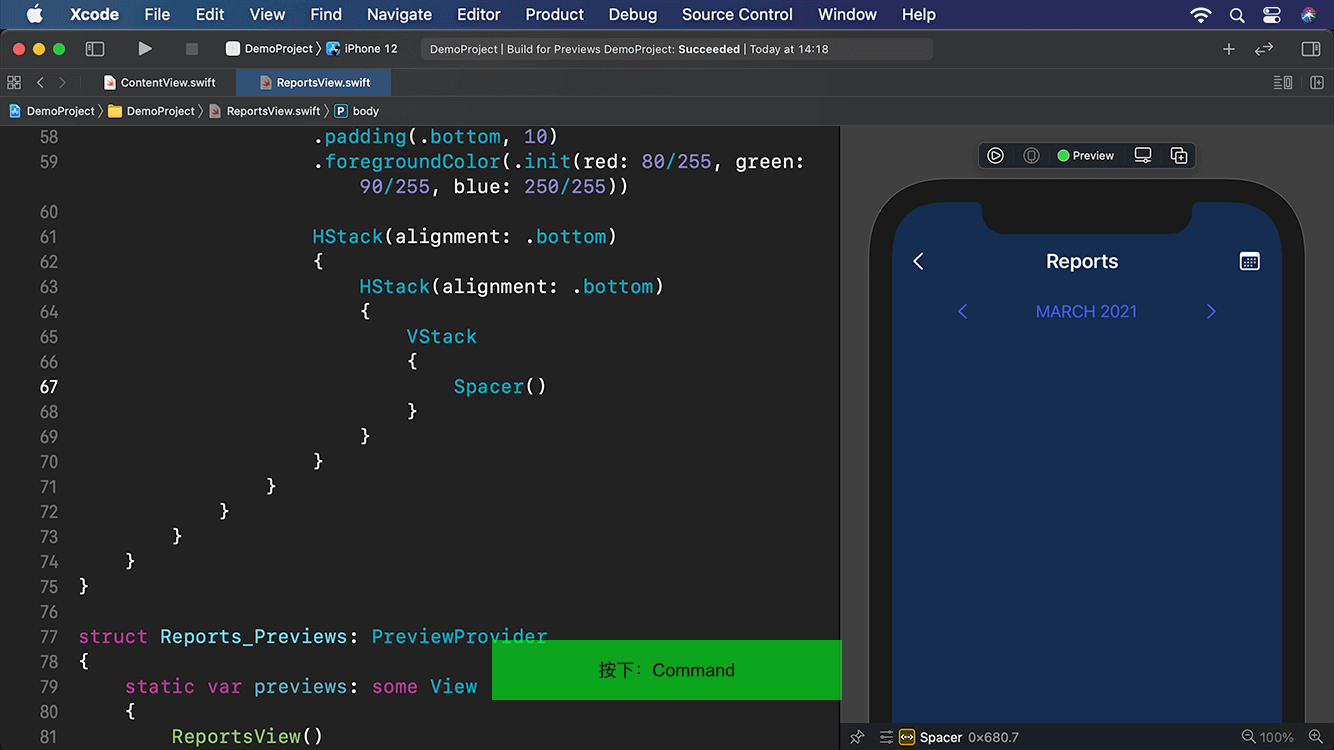
Task: Click the code review arrows button
Action: (x=1264, y=48)
